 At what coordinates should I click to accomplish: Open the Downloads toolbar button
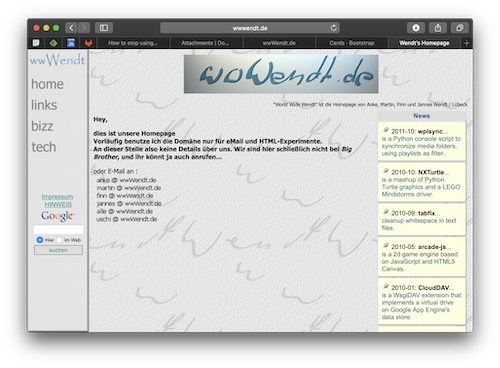(x=416, y=28)
